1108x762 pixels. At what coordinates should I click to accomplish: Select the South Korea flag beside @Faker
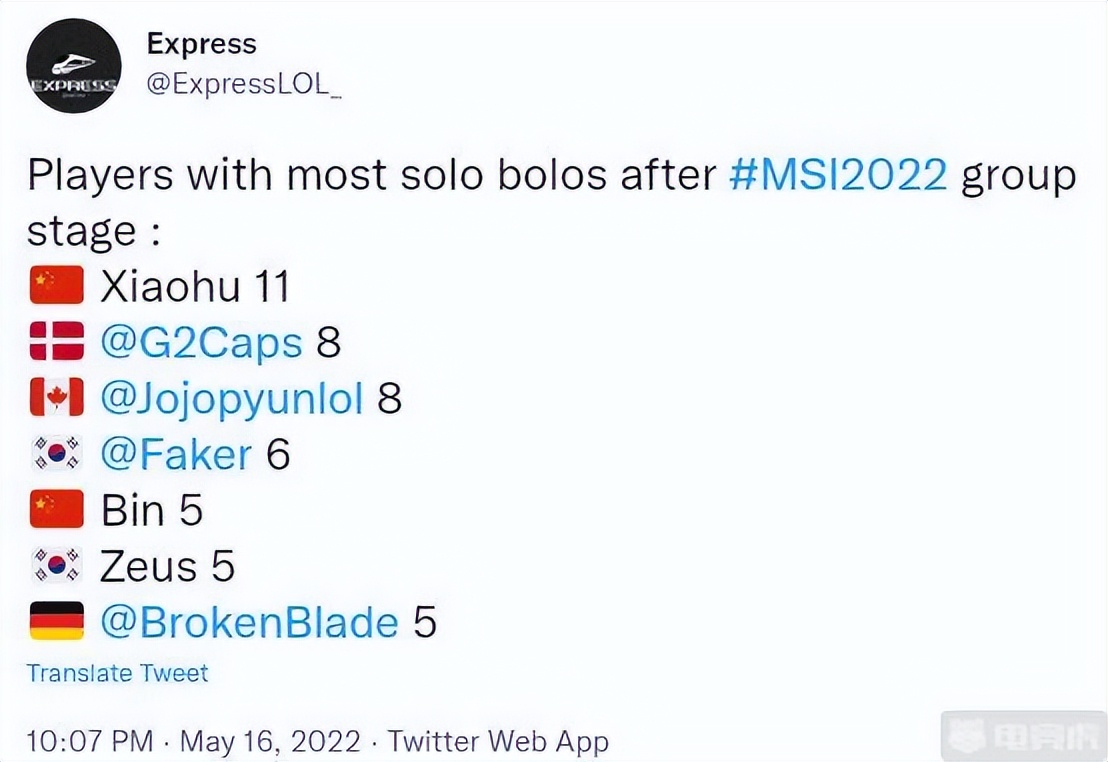coord(56,455)
